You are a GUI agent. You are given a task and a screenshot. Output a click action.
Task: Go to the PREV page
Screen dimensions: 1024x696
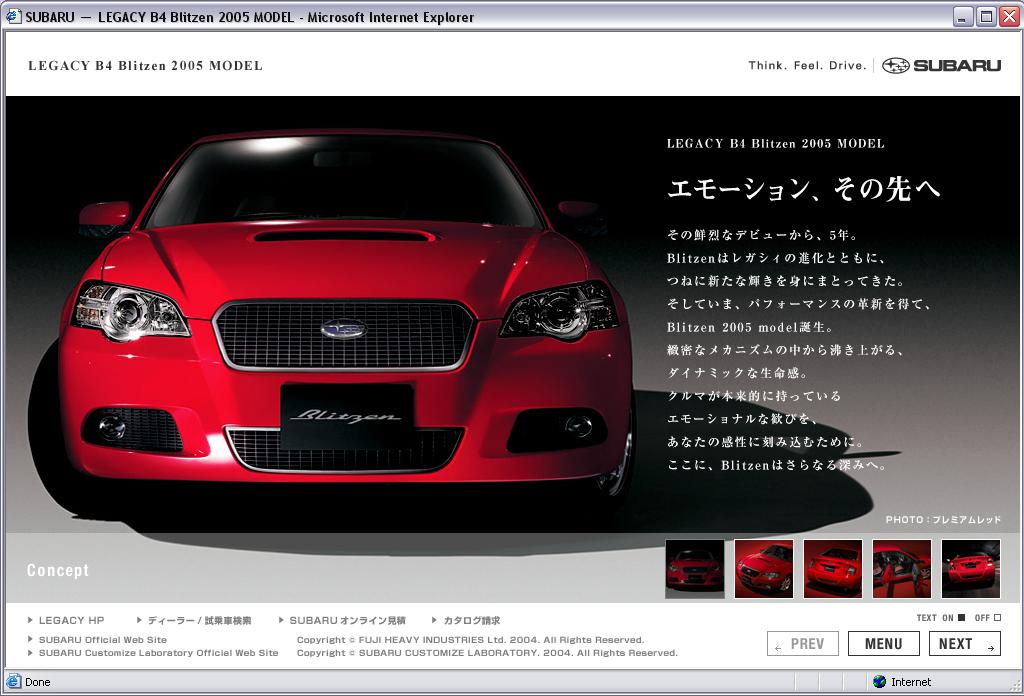tap(803, 644)
